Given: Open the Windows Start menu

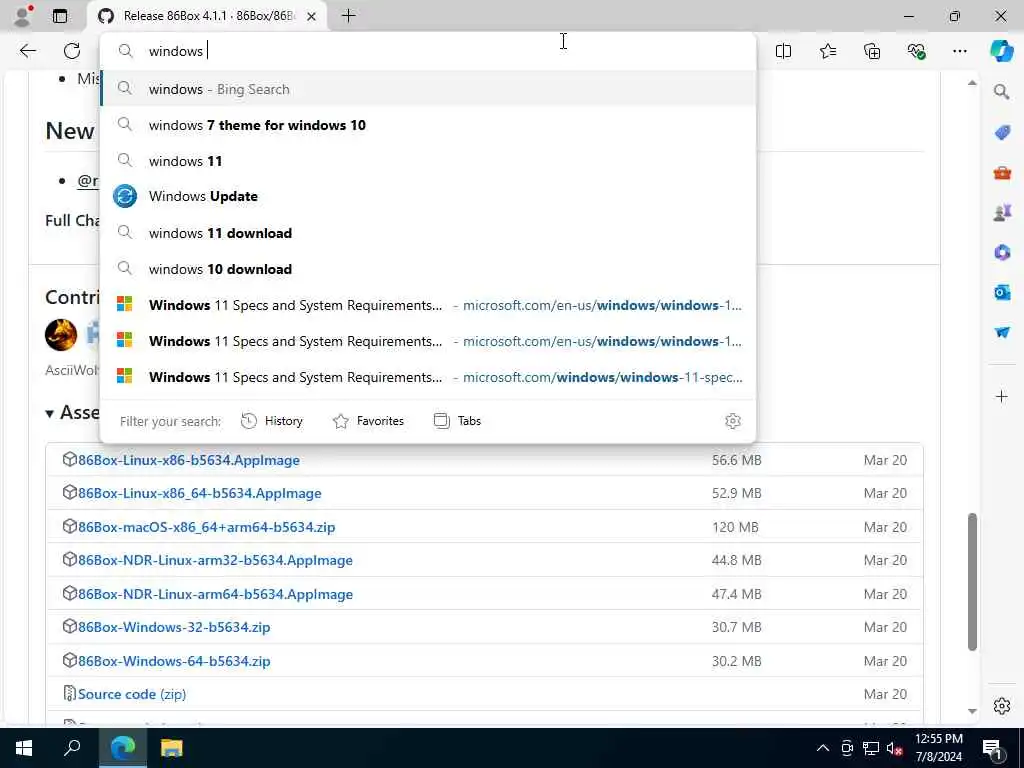Looking at the screenshot, I should pyautogui.click(x=24, y=748).
